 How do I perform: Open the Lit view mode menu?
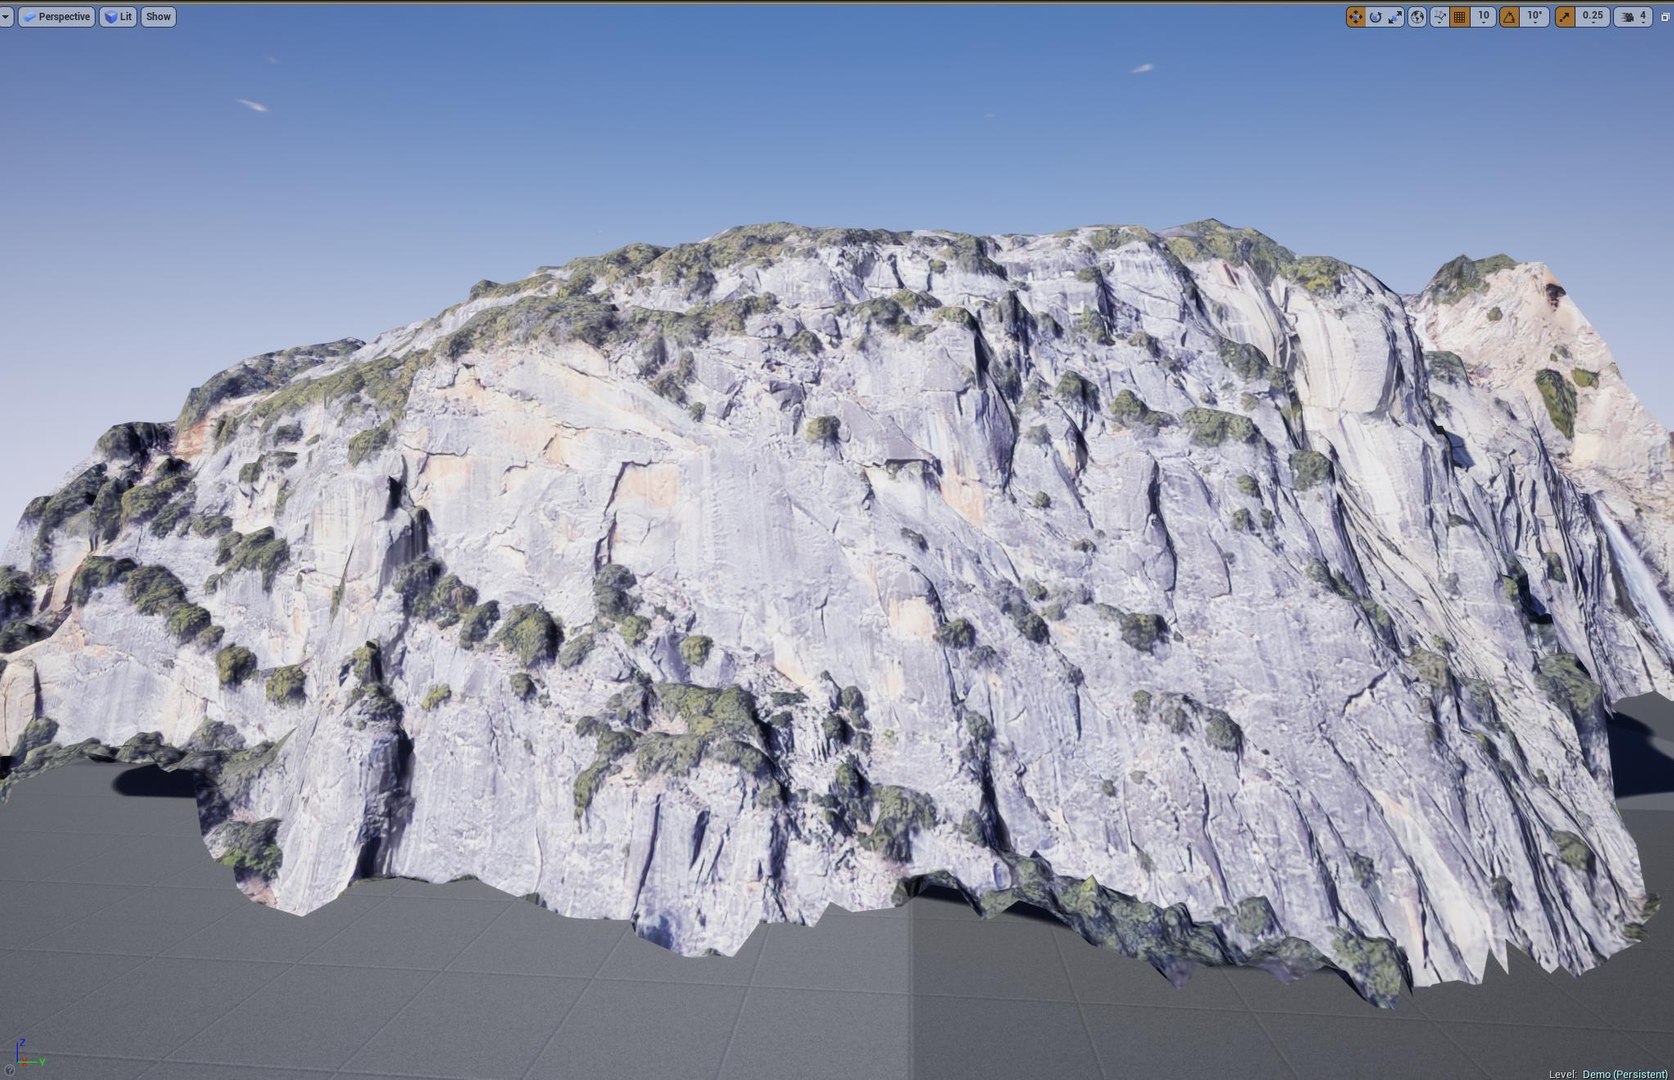[118, 16]
